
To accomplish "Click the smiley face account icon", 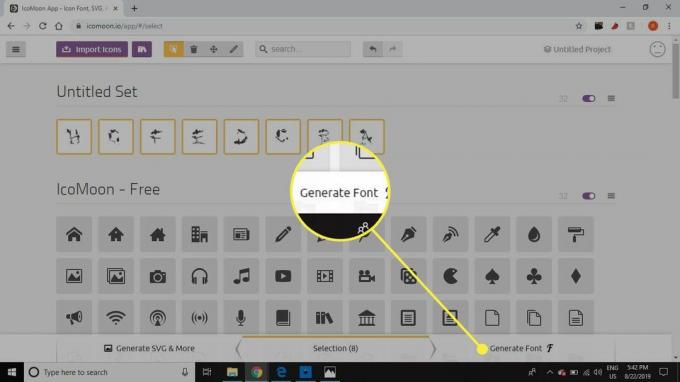I will 657,49.
